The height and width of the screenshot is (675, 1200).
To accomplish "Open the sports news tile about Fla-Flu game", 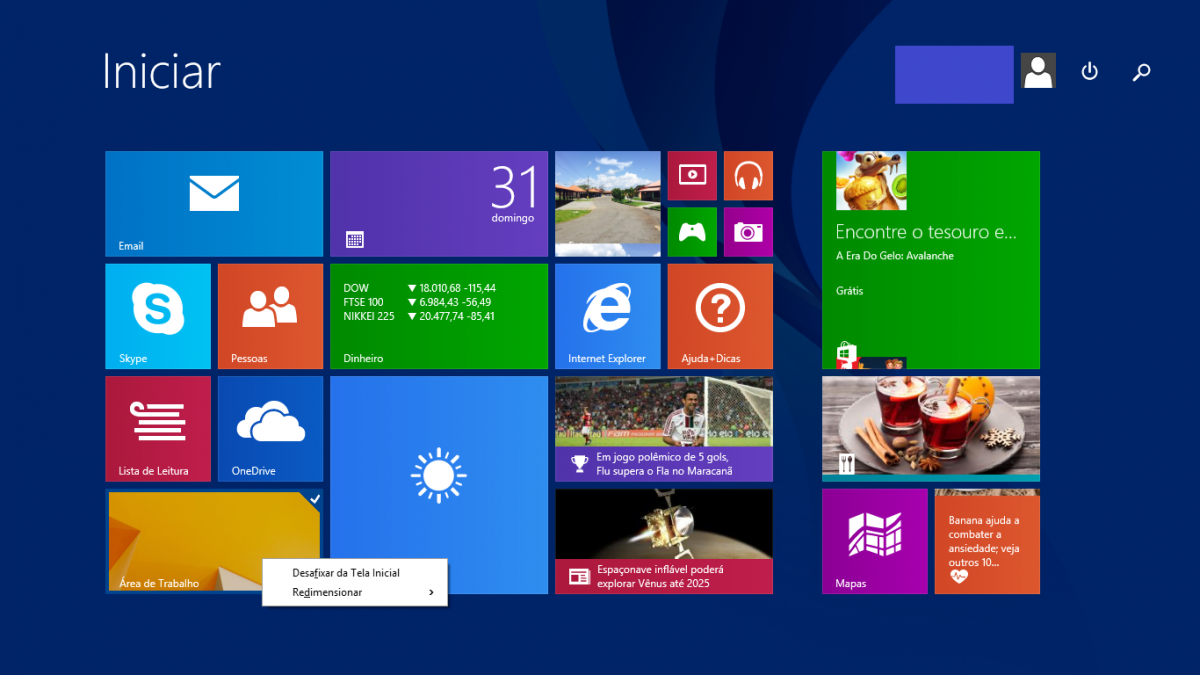I will pos(664,429).
